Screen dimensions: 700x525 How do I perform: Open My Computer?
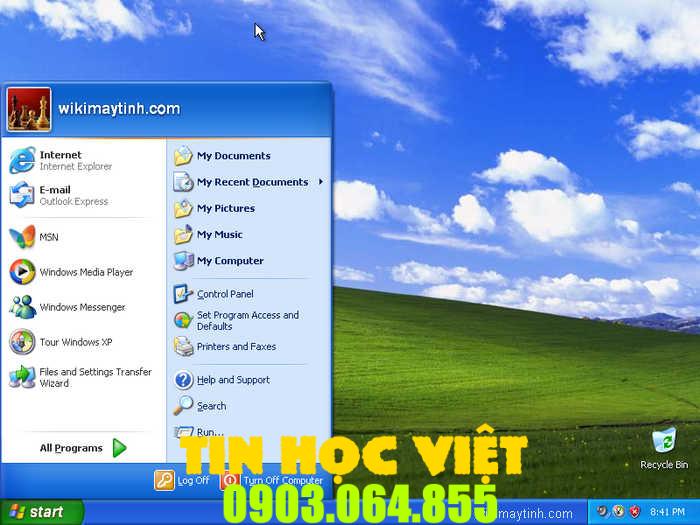(229, 261)
